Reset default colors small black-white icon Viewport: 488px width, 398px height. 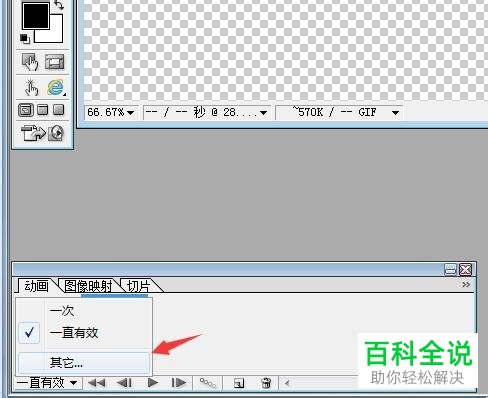coord(25,39)
